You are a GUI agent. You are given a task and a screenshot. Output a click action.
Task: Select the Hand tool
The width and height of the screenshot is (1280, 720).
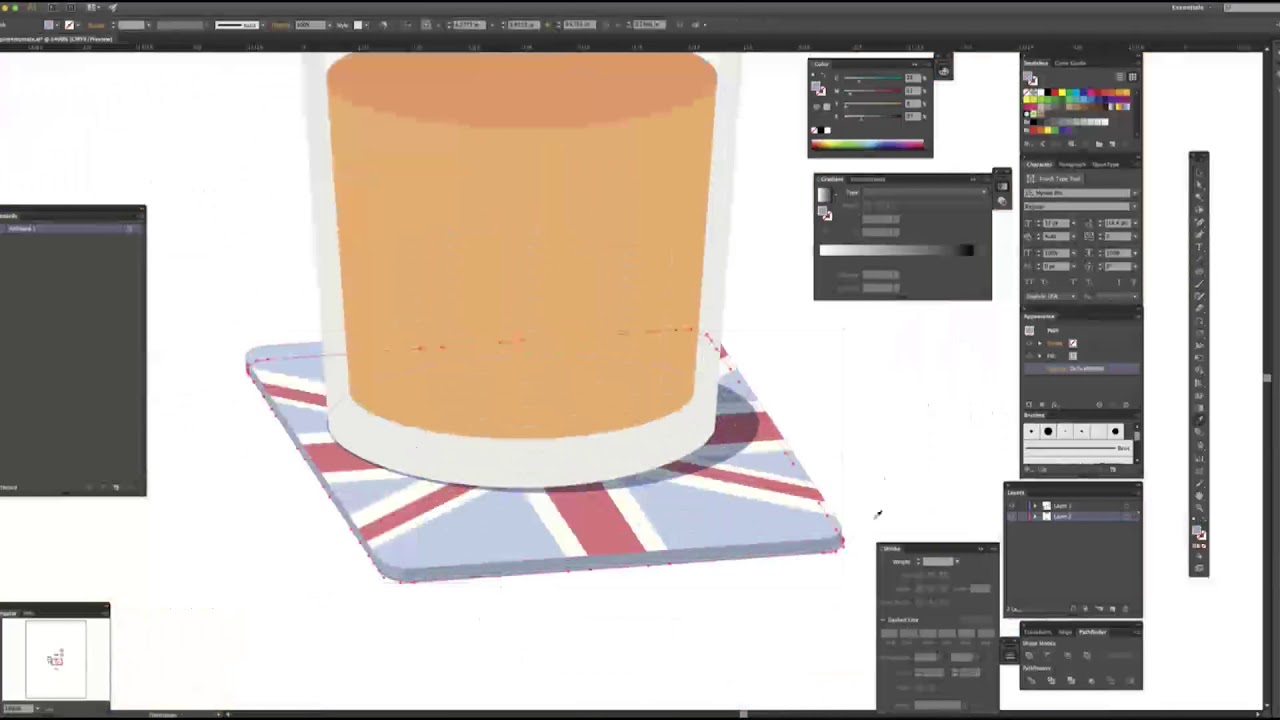click(1199, 494)
